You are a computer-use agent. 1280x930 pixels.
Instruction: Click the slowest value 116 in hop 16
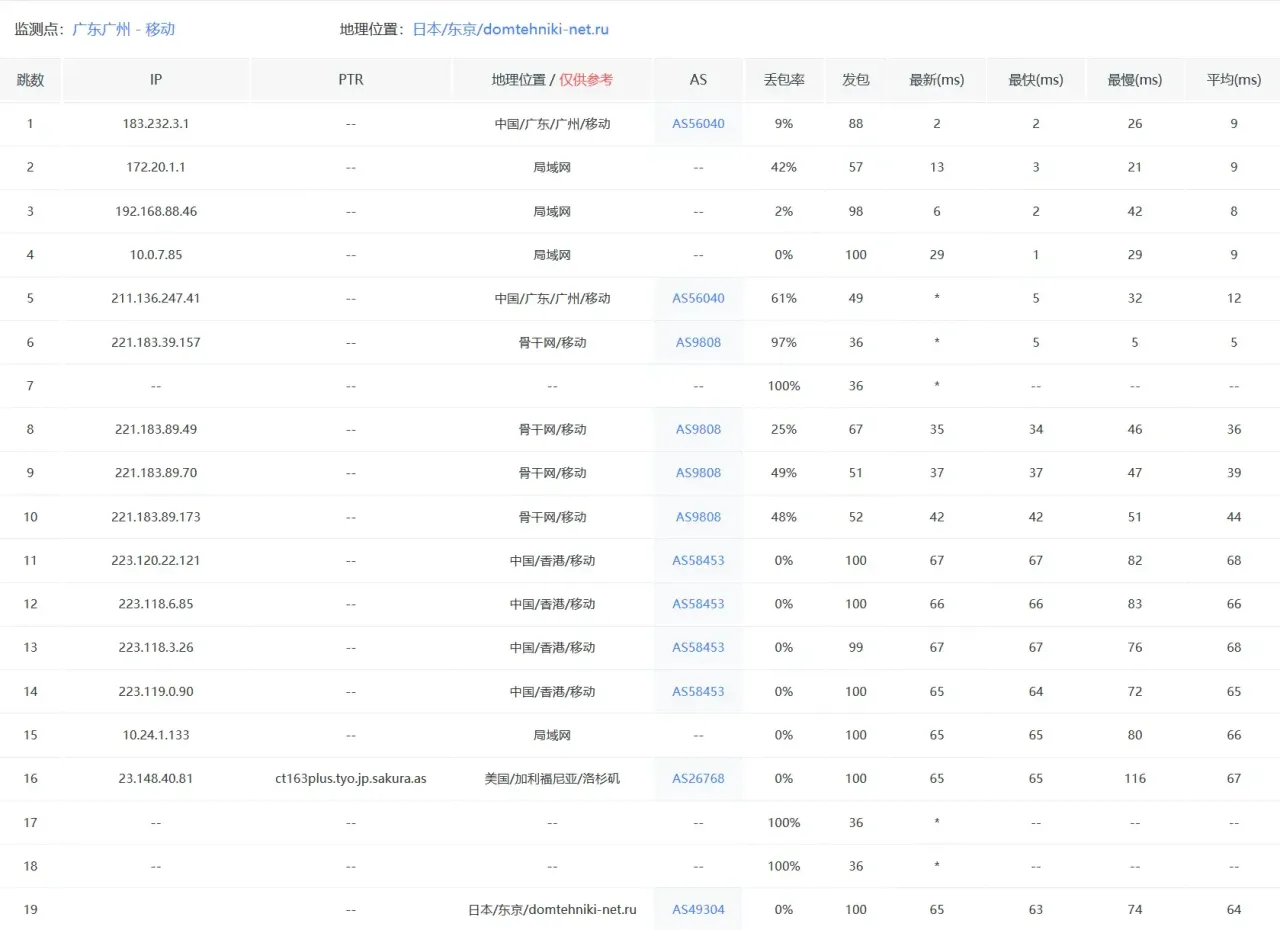(x=1135, y=778)
